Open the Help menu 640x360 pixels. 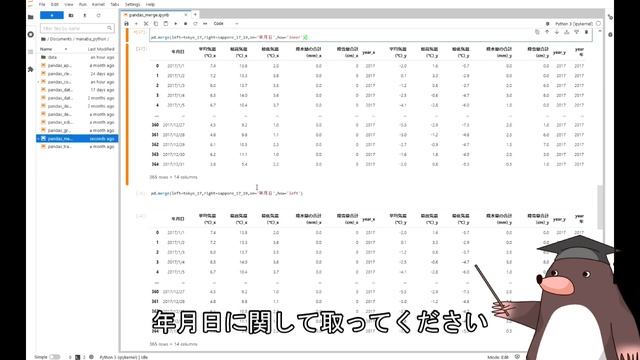pyautogui.click(x=150, y=4)
